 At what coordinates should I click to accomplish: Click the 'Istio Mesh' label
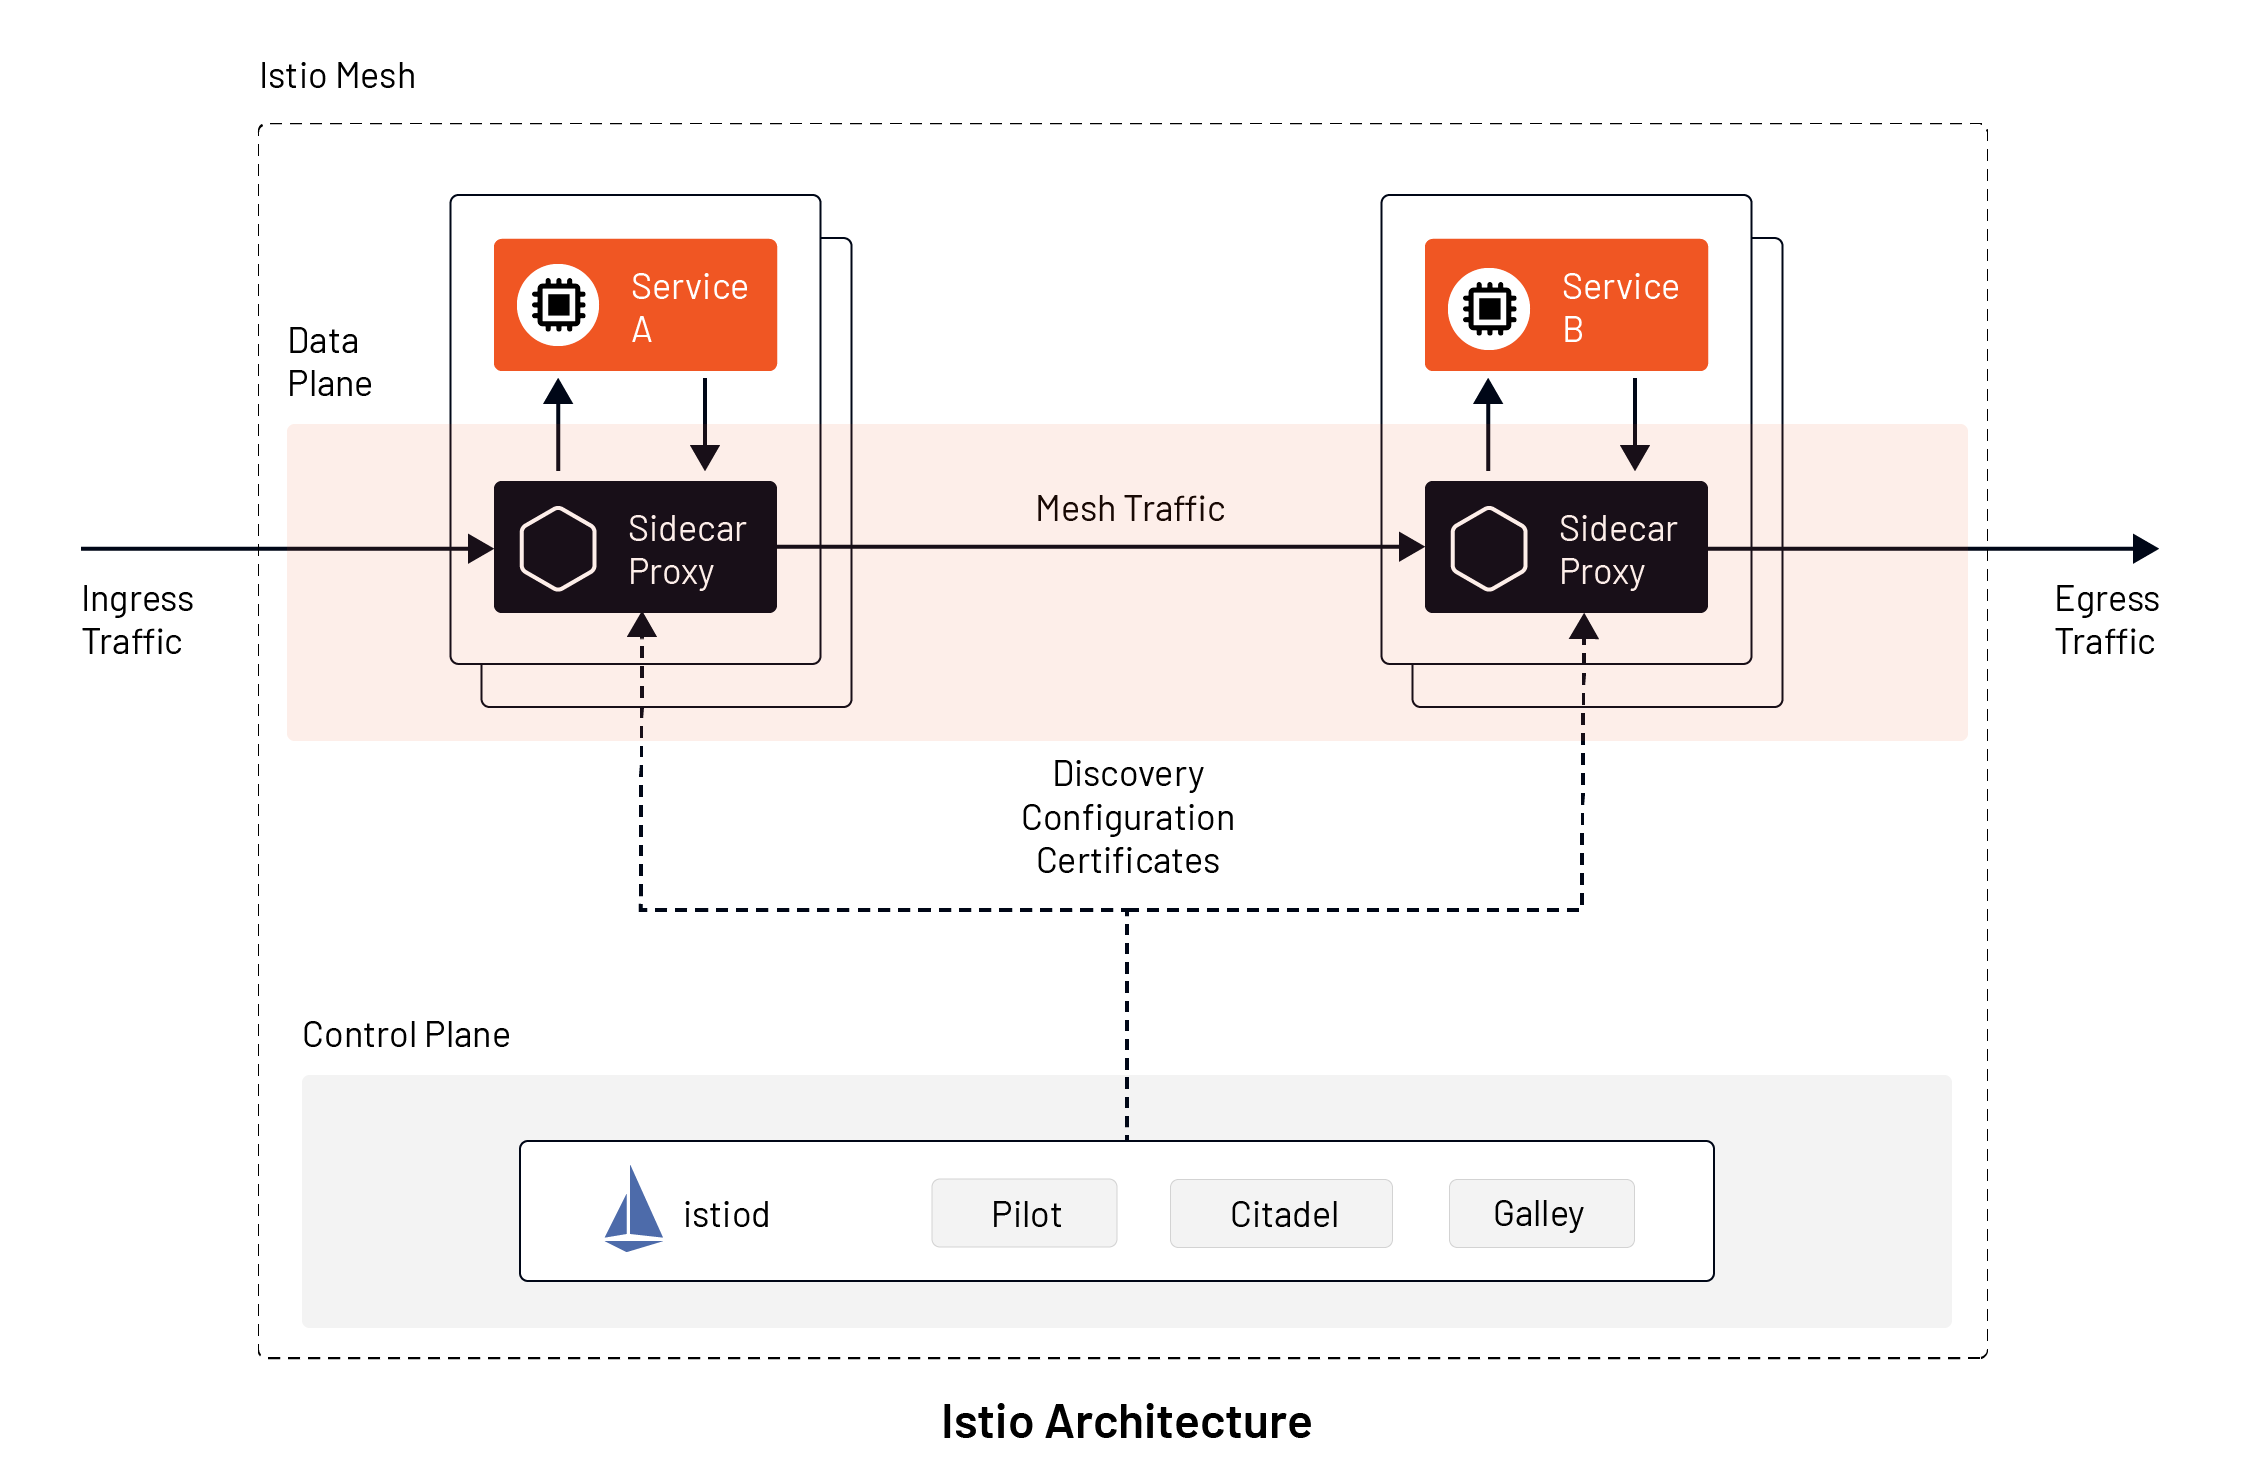tap(337, 76)
